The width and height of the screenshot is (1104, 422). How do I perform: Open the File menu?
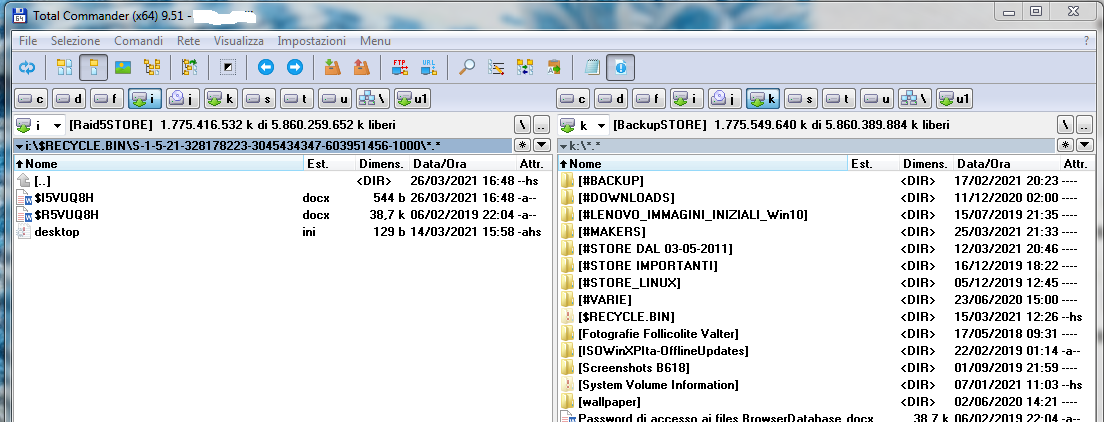click(28, 41)
